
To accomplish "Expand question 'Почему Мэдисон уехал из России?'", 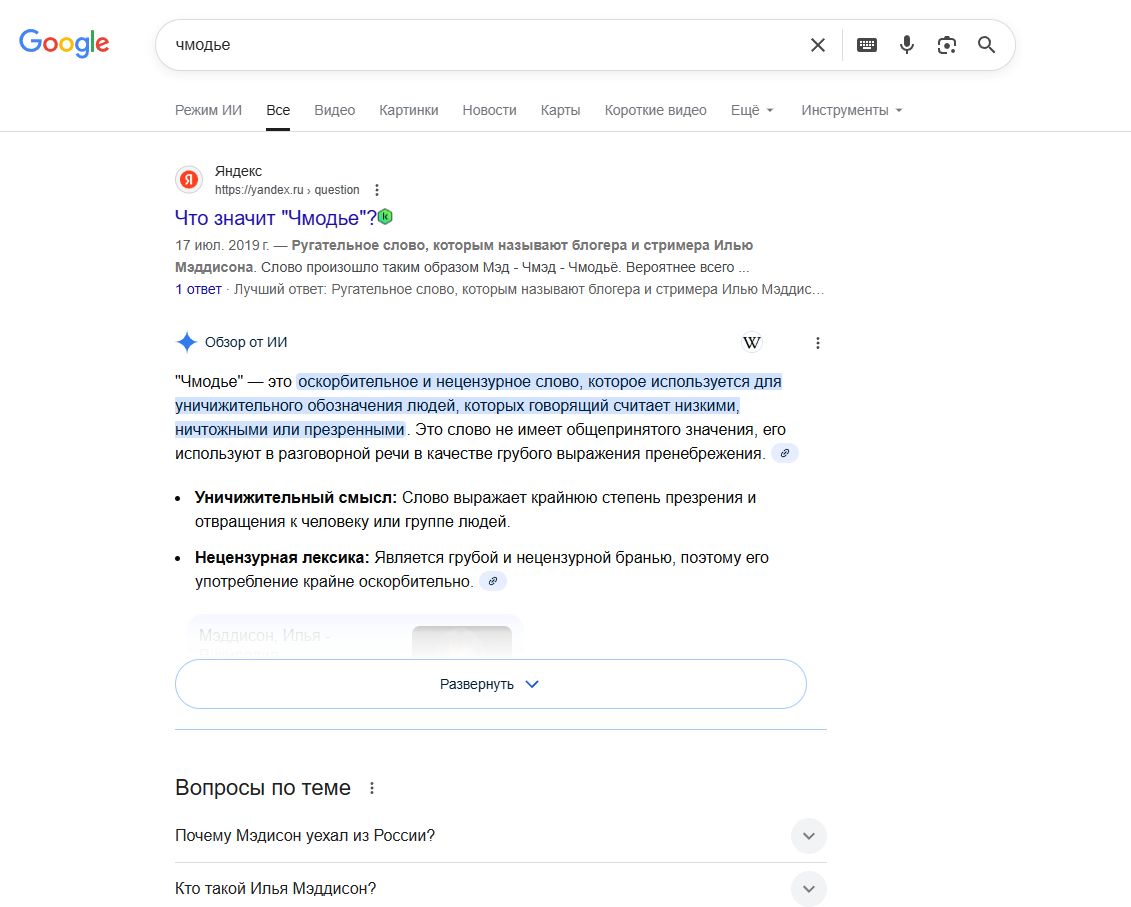I will tap(501, 836).
